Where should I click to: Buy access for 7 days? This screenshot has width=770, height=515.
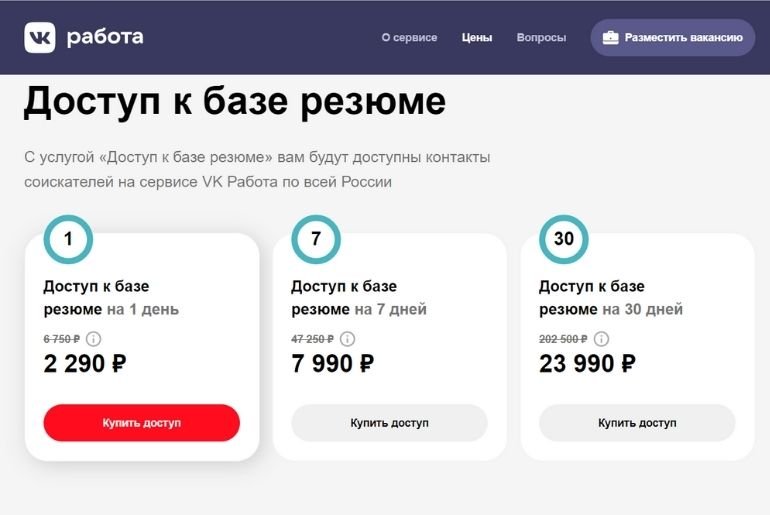click(389, 423)
